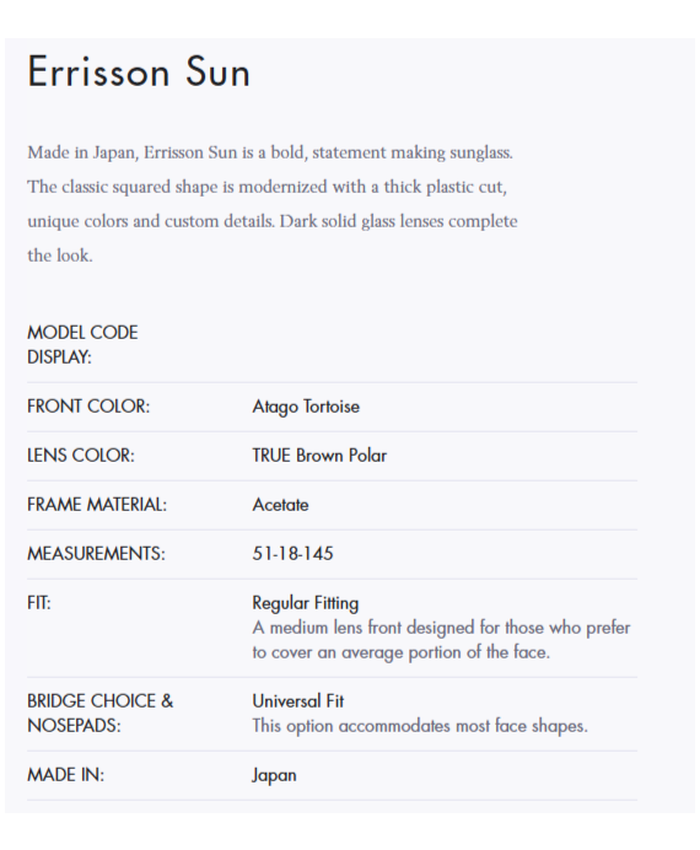Select the Japan value in MADE IN row
700x850 pixels.
point(274,775)
